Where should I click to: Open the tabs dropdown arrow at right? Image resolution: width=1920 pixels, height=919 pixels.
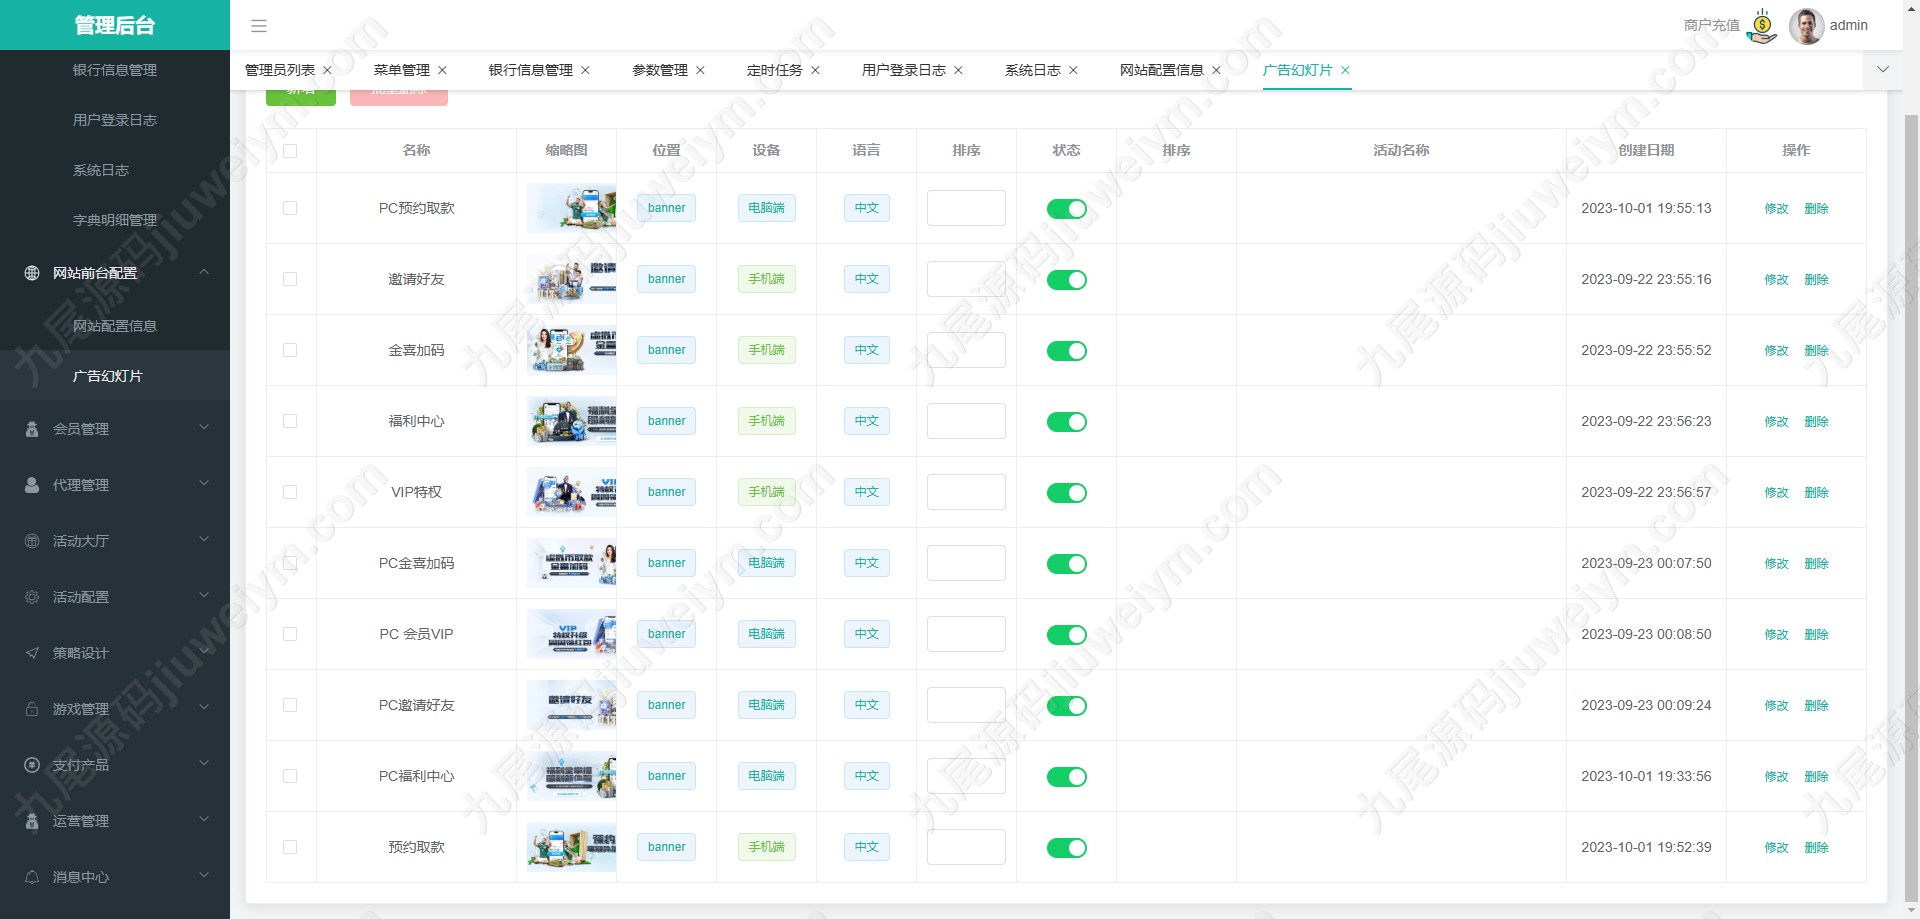(1883, 70)
